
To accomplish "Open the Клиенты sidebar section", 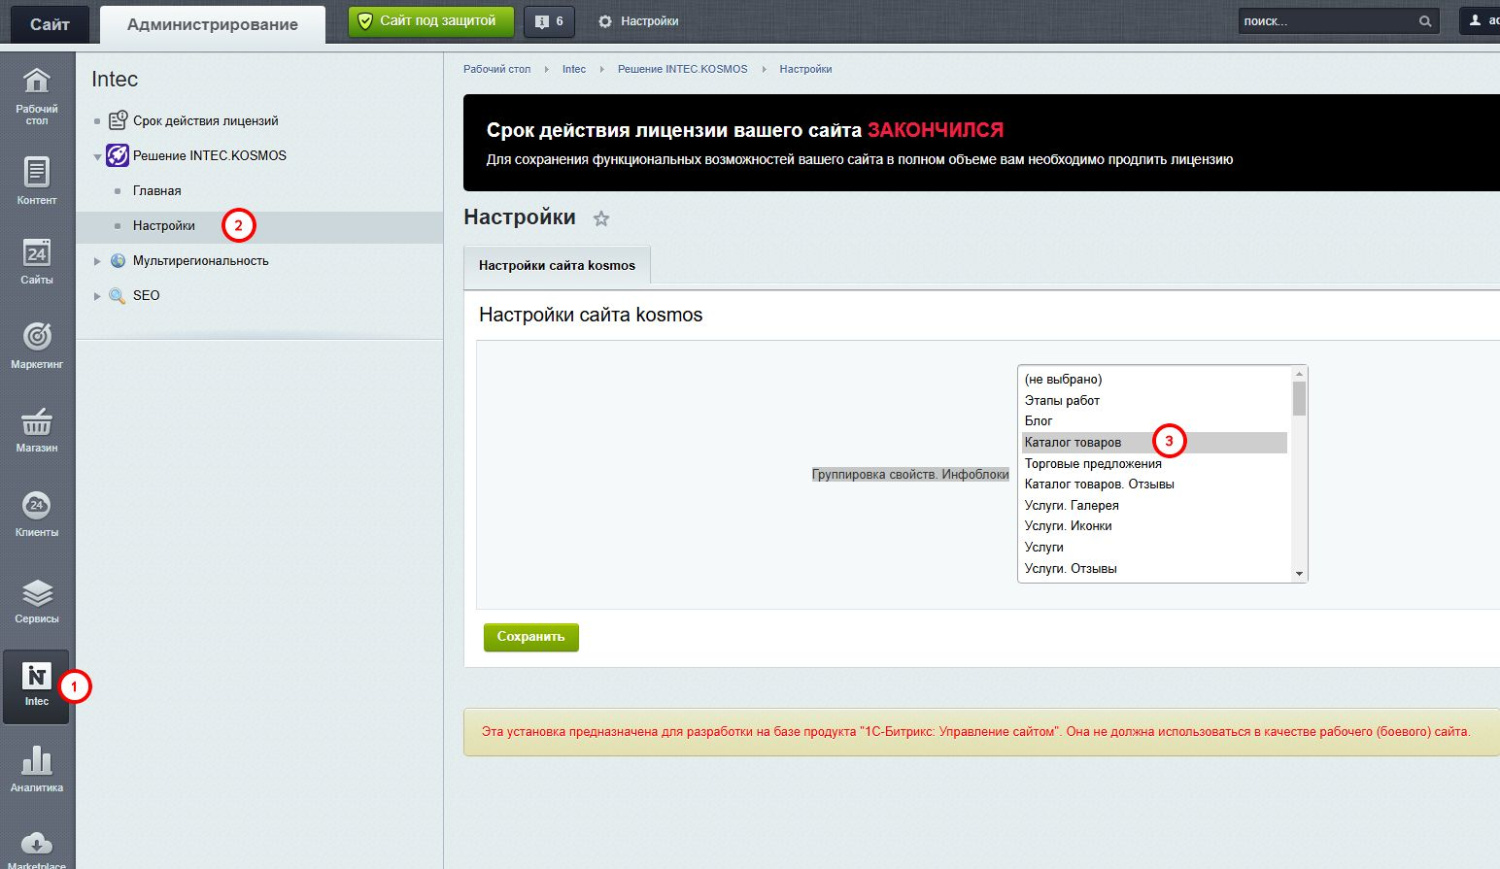I will [x=37, y=514].
